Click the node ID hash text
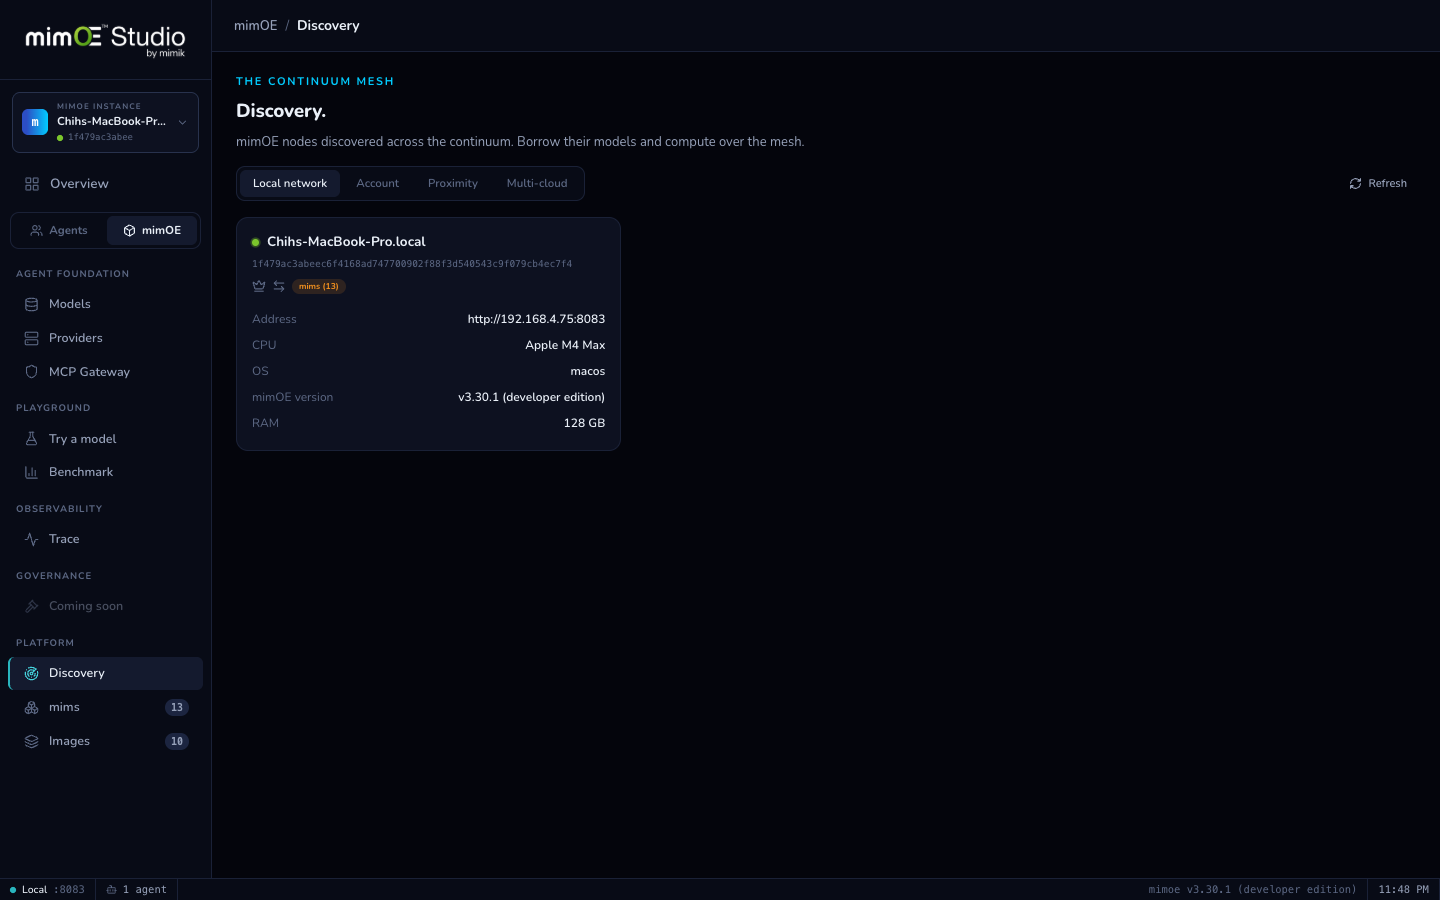The height and width of the screenshot is (900, 1440). click(412, 264)
